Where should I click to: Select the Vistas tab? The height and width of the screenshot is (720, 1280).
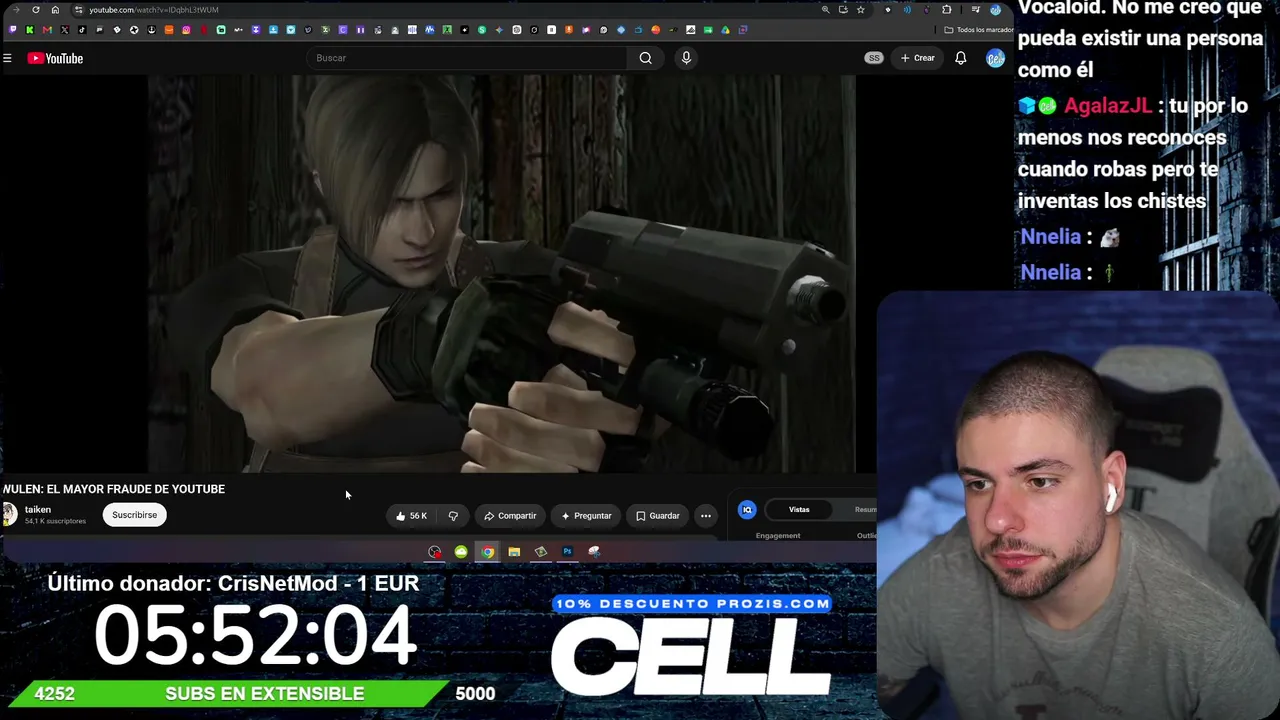click(799, 510)
